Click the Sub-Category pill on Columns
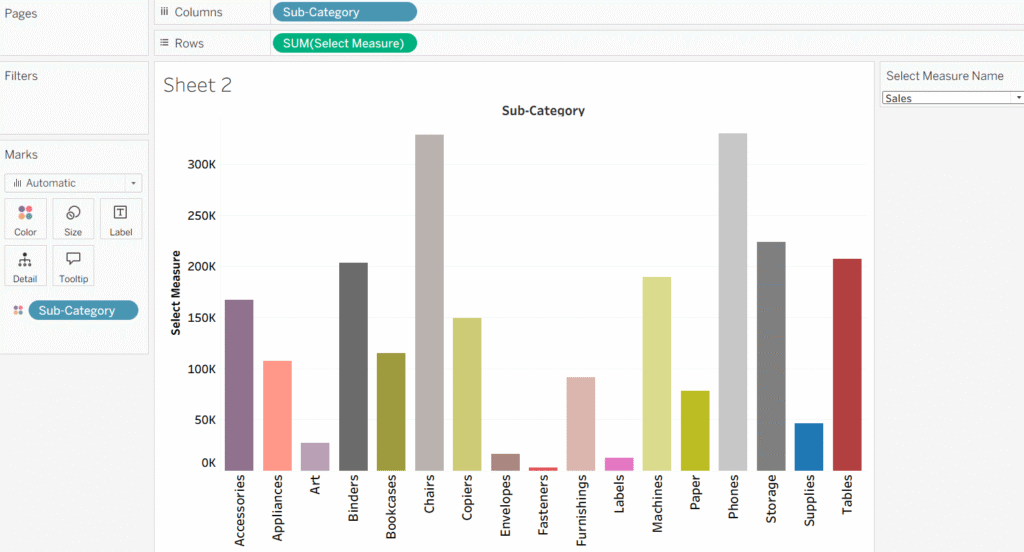This screenshot has height=552, width=1024. pyautogui.click(x=344, y=12)
